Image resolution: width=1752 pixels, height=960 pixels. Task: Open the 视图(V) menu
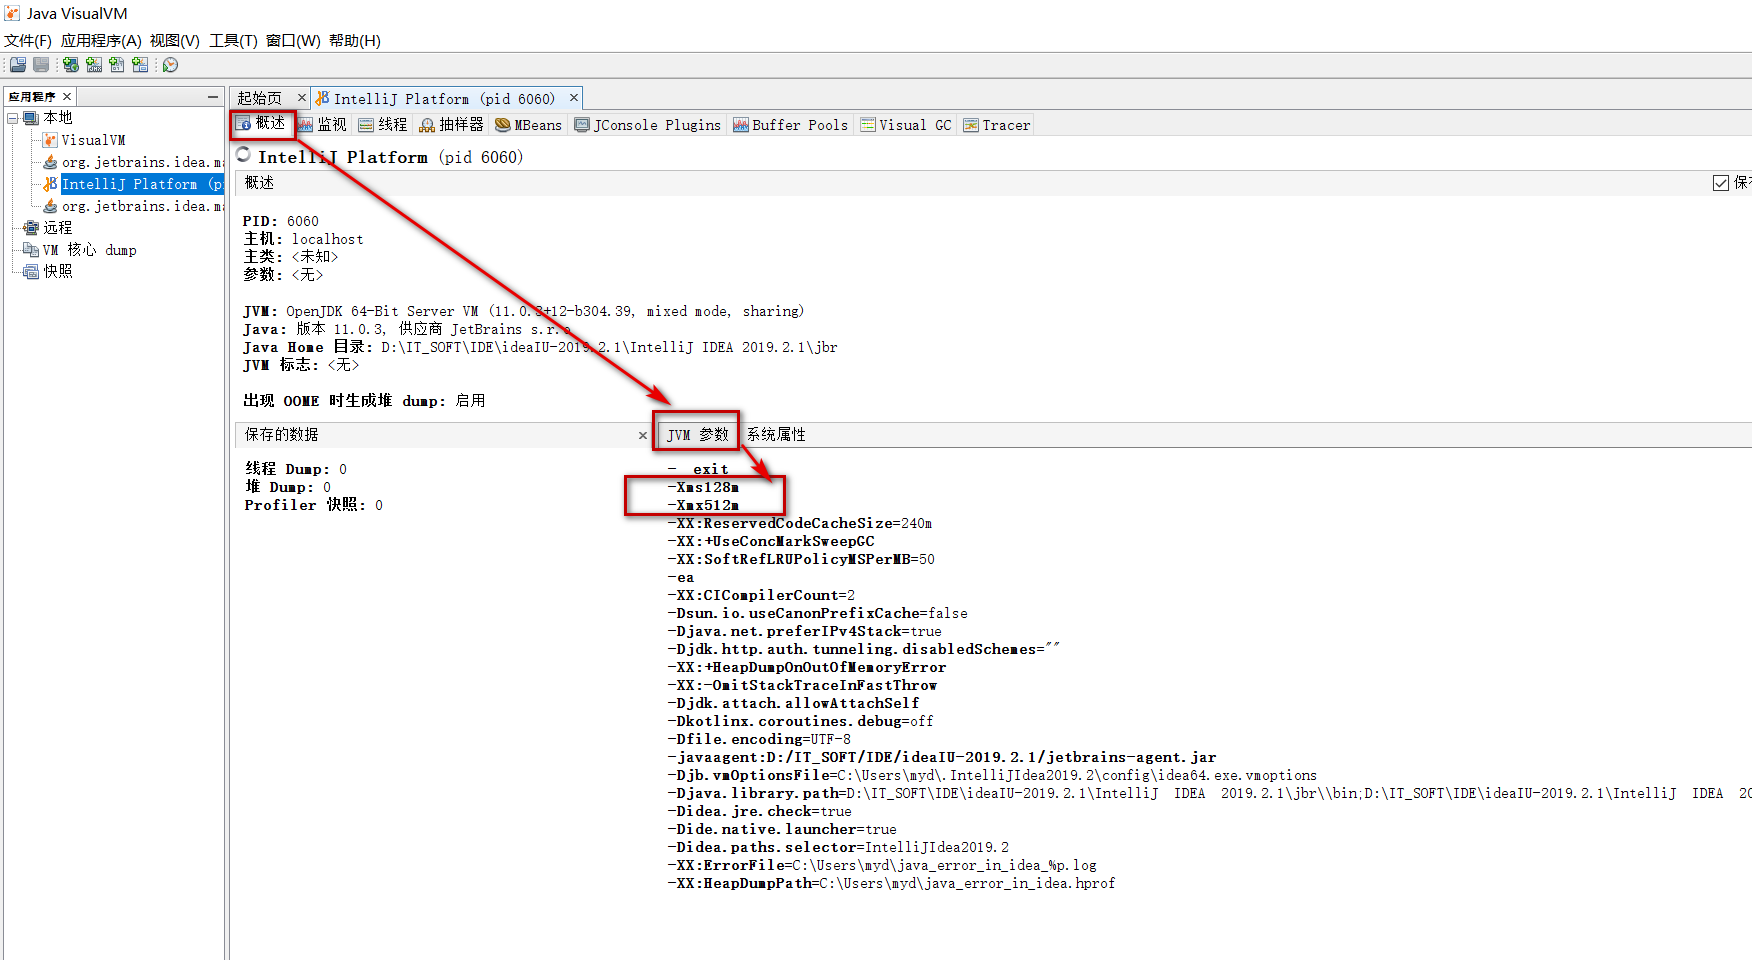[x=175, y=41]
